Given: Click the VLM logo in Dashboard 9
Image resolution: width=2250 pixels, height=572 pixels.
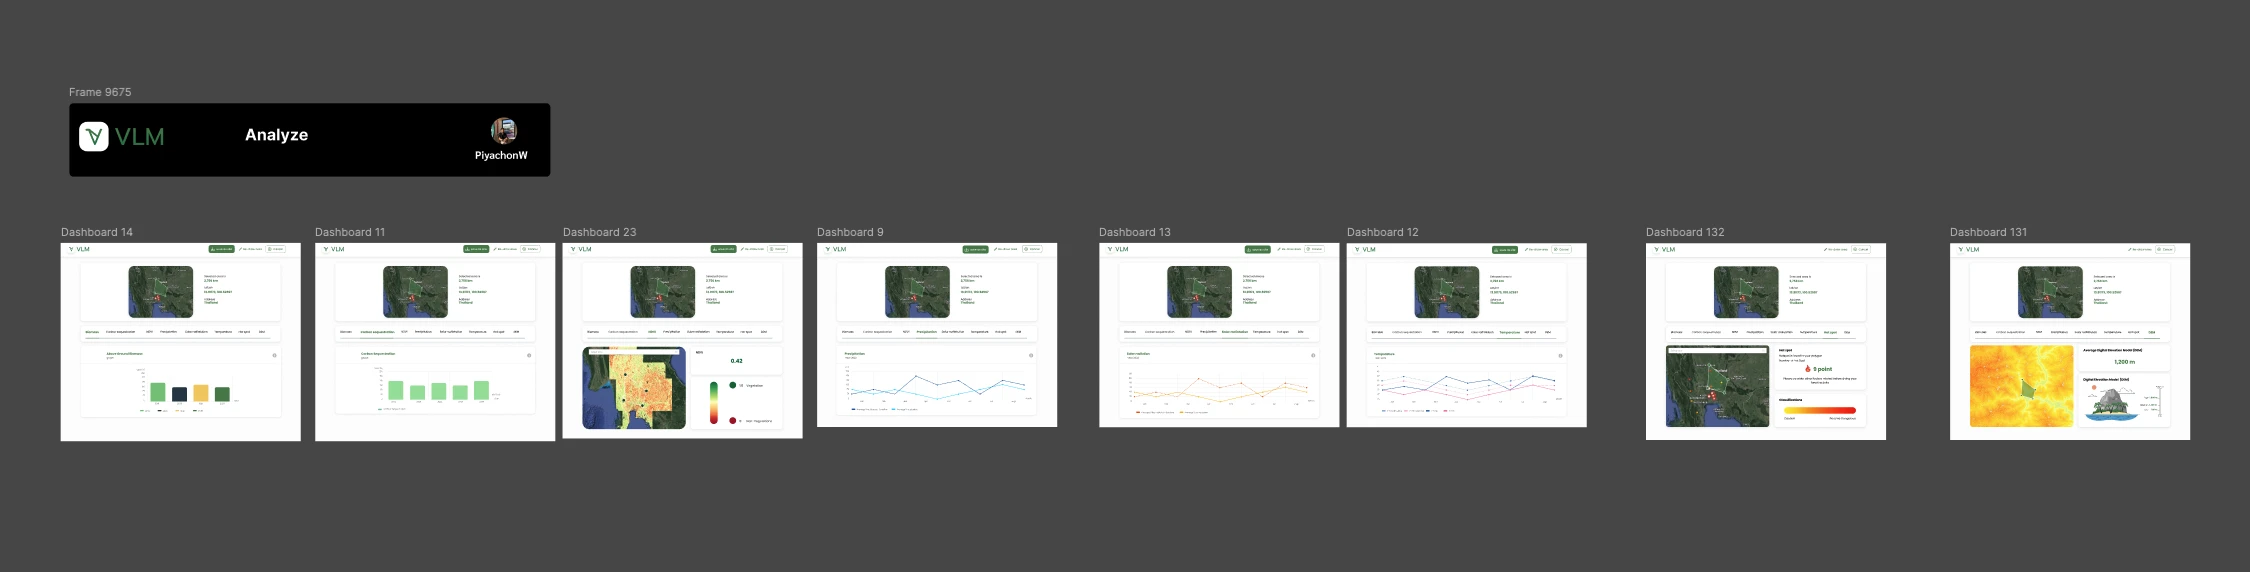Looking at the screenshot, I should coord(836,249).
